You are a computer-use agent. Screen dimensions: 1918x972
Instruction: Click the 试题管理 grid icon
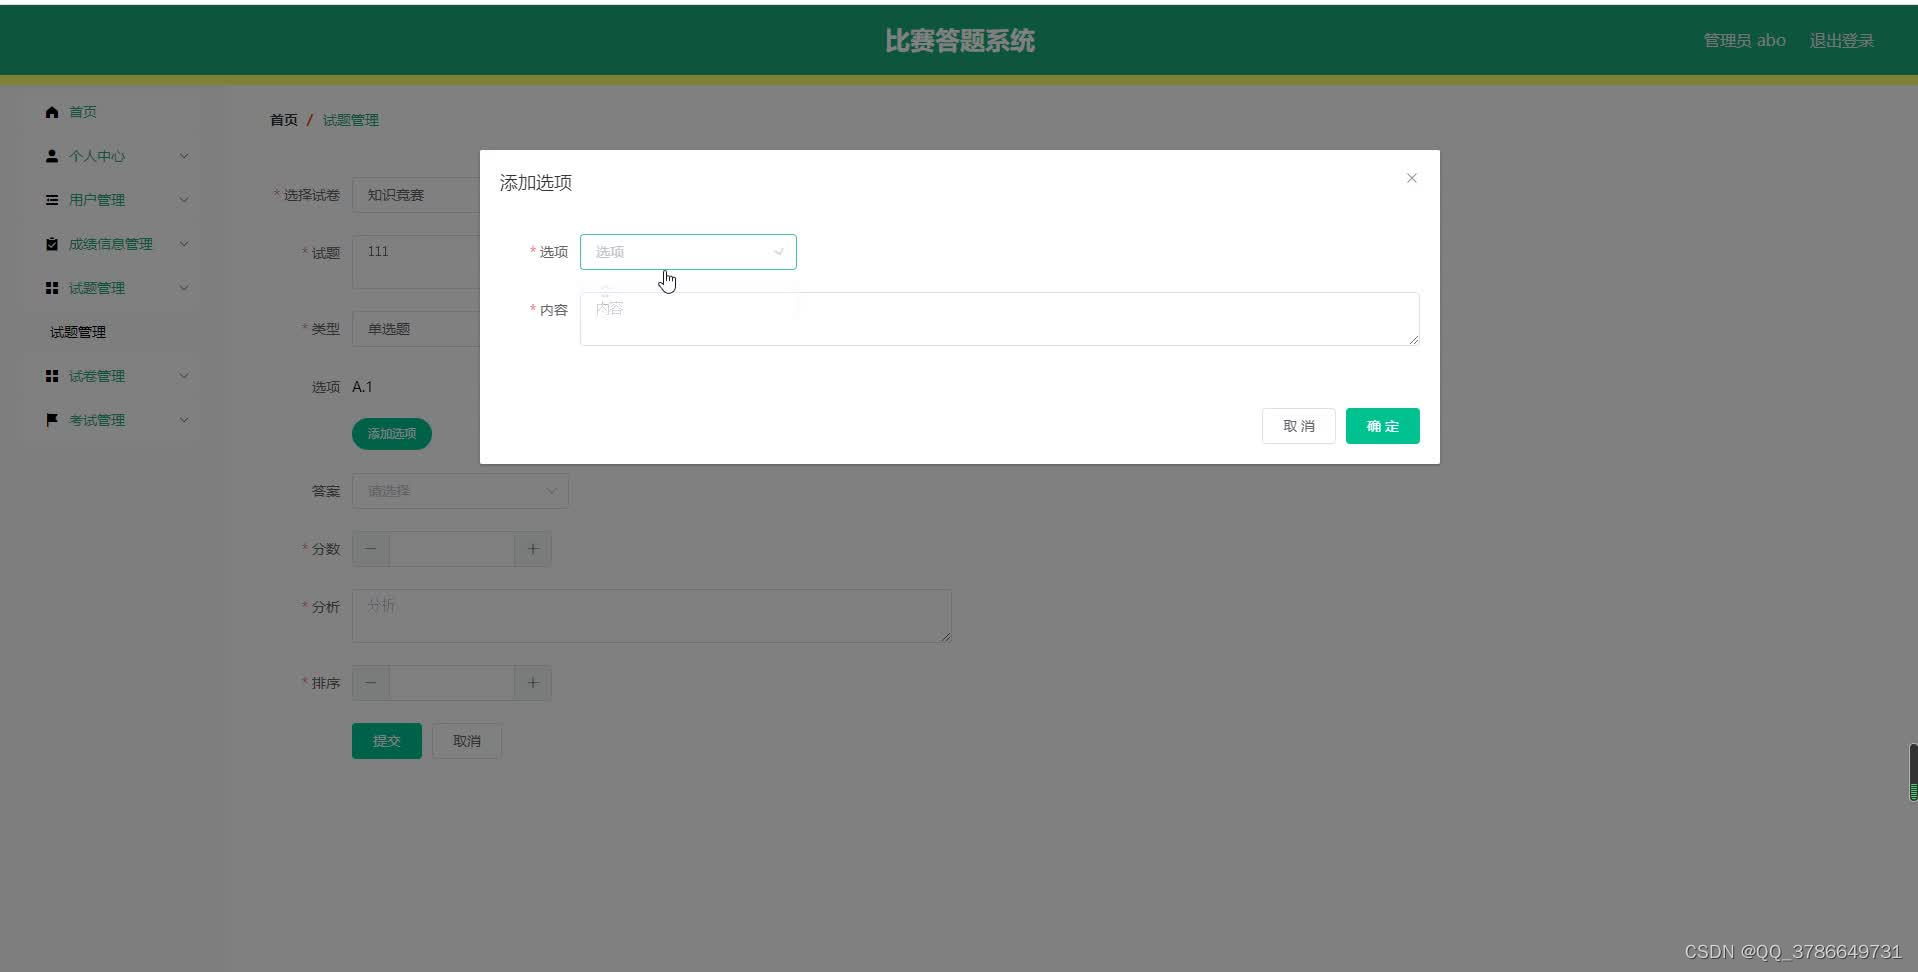tap(52, 288)
